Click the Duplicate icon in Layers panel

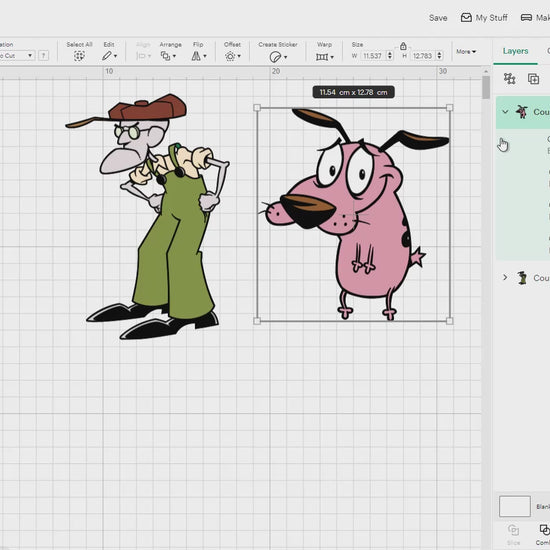[x=533, y=79]
